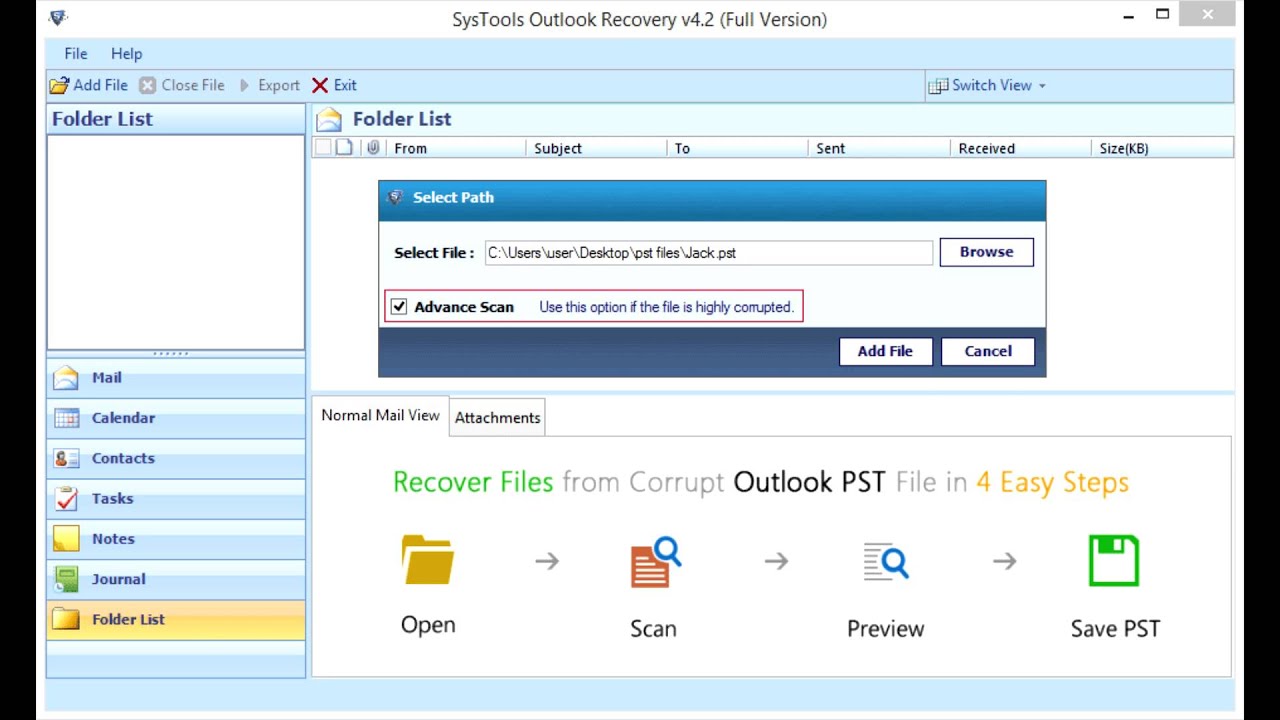Click the Browse button
Image resolution: width=1280 pixels, height=720 pixels.
[986, 252]
